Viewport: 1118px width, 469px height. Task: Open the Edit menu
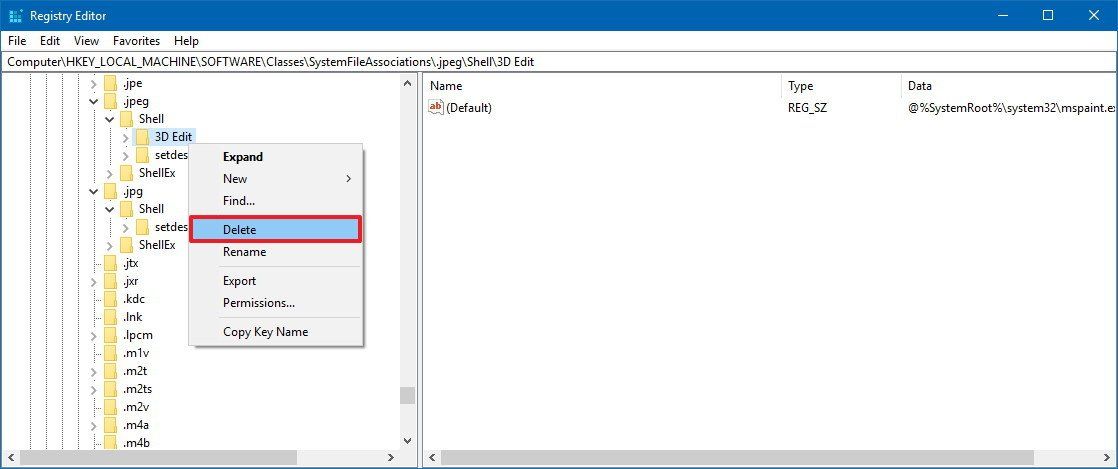pos(50,41)
